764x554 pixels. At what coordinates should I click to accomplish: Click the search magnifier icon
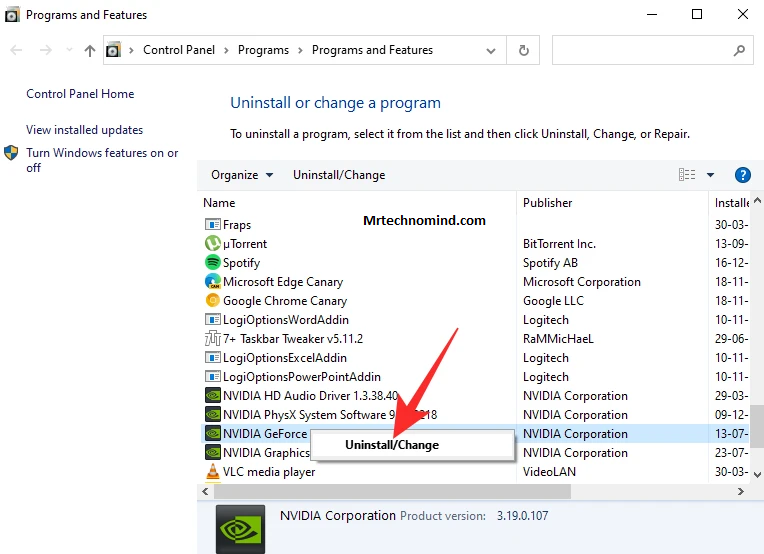coord(739,50)
